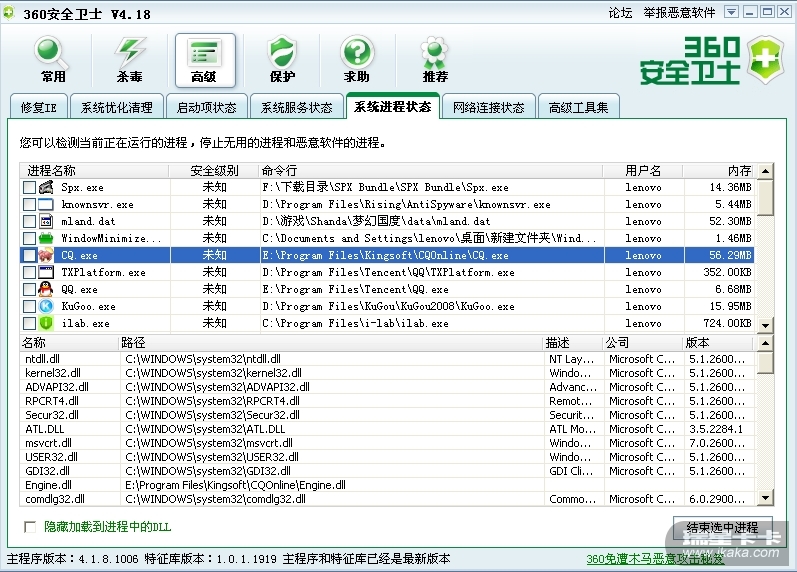Open the 举报恶意软件 report link
797x572 pixels.
[679, 13]
